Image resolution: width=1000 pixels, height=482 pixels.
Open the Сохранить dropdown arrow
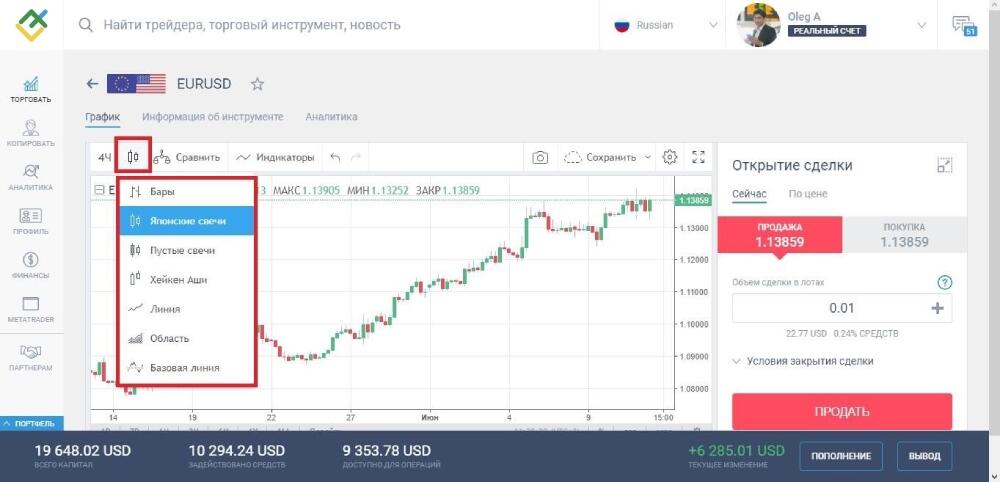pyautogui.click(x=648, y=157)
